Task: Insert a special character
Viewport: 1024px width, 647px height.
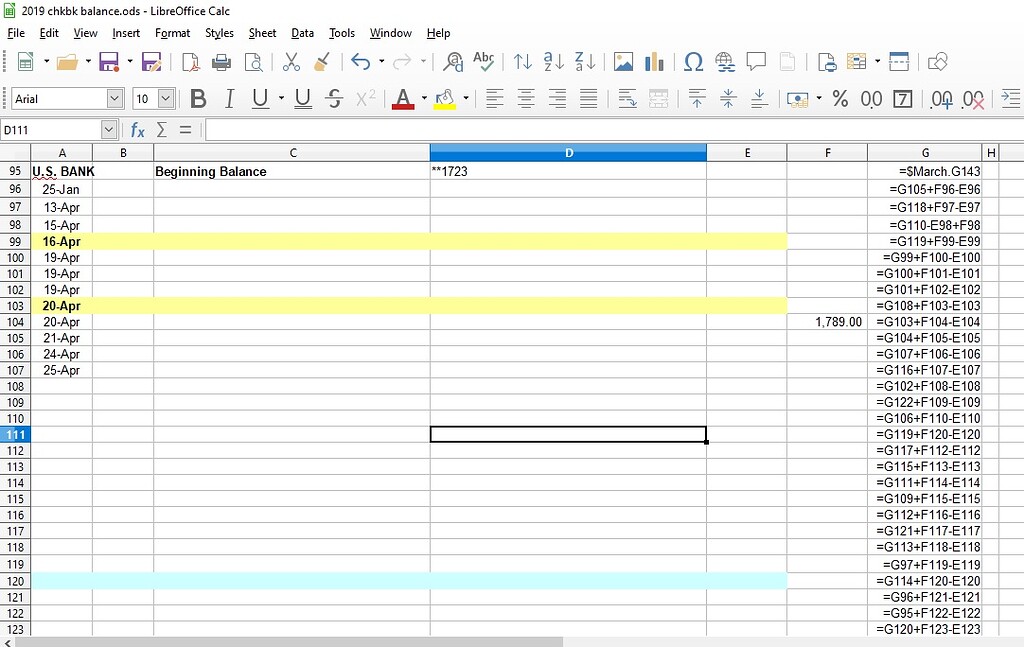Action: (693, 61)
